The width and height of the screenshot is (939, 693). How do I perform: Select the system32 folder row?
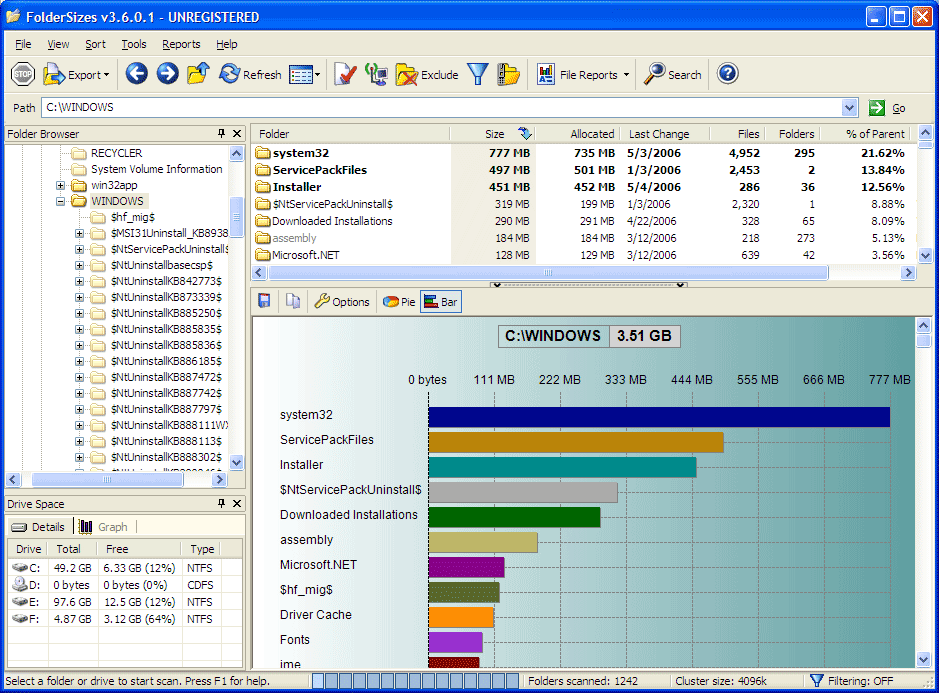coord(584,153)
